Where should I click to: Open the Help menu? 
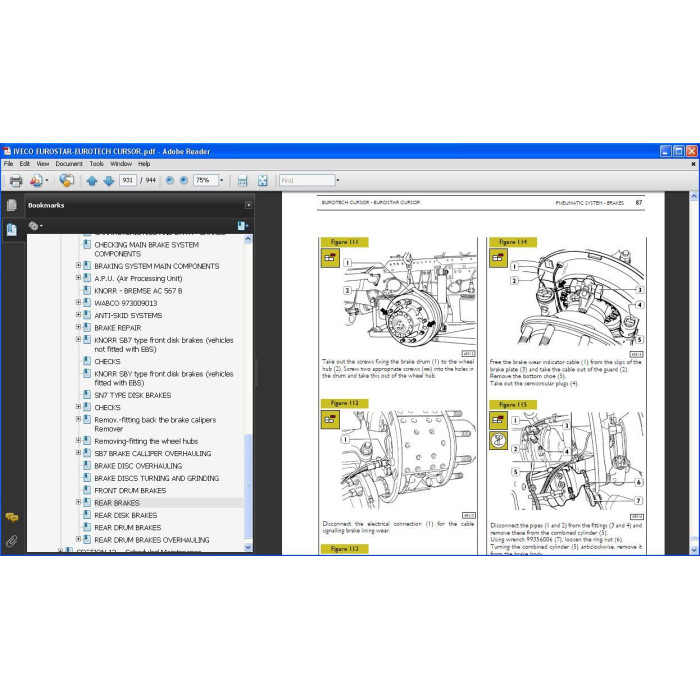pos(144,164)
